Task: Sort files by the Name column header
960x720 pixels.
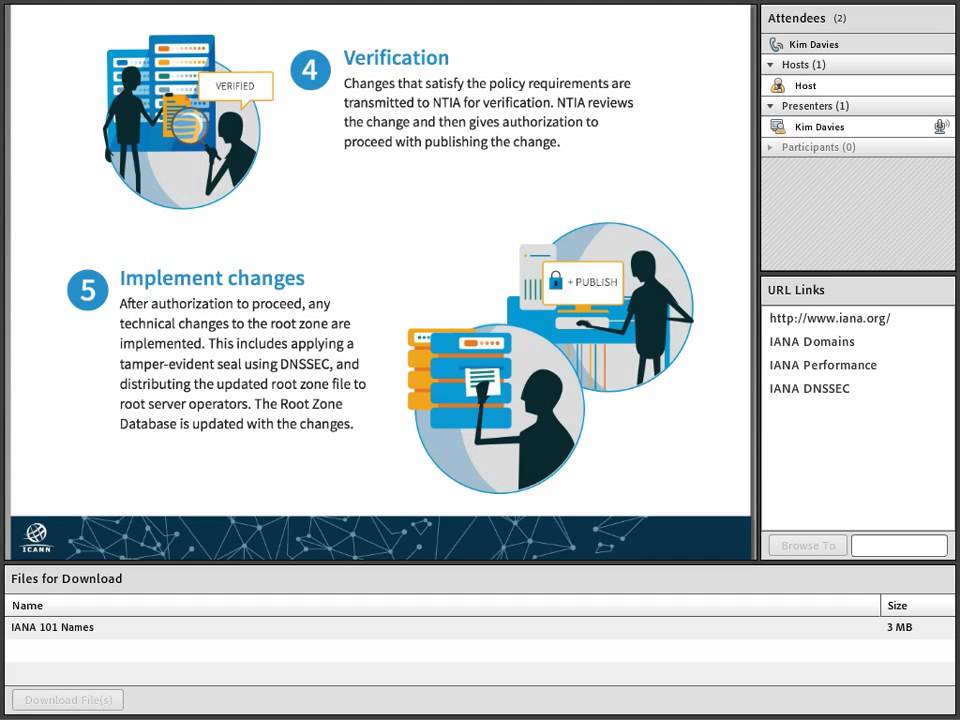Action: [443, 606]
